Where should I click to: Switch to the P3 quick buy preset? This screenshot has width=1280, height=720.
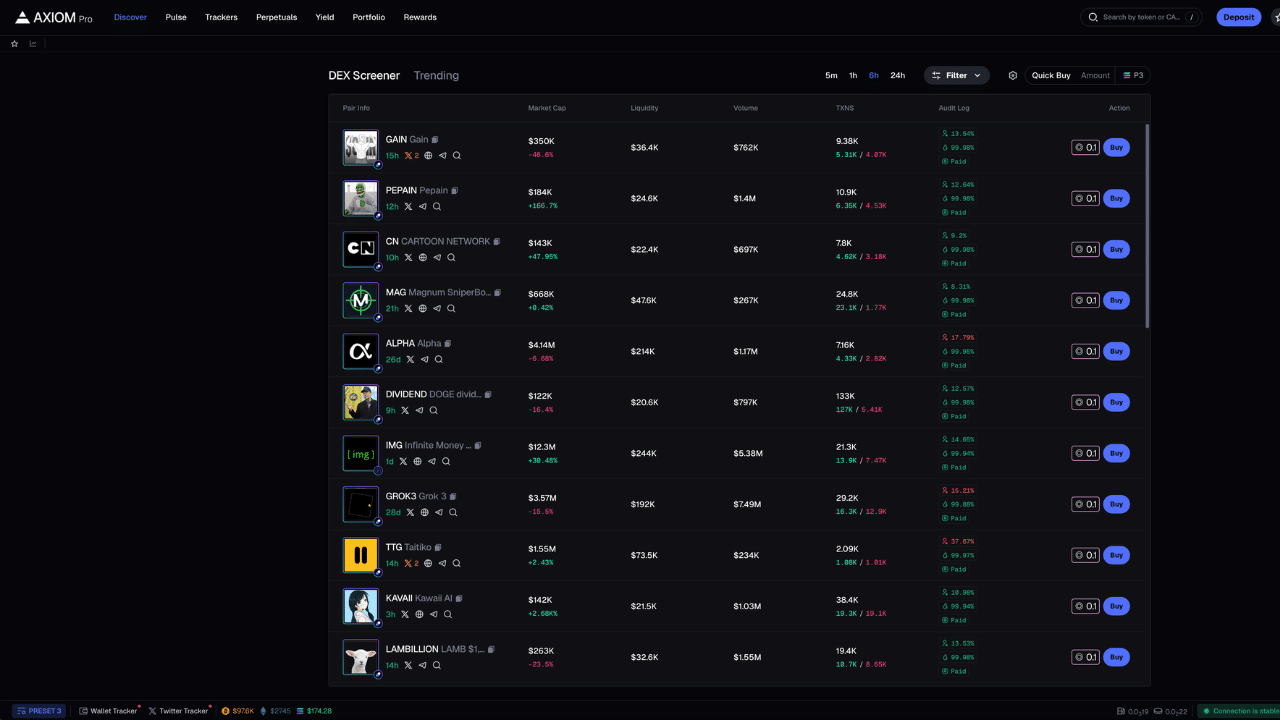click(1134, 75)
